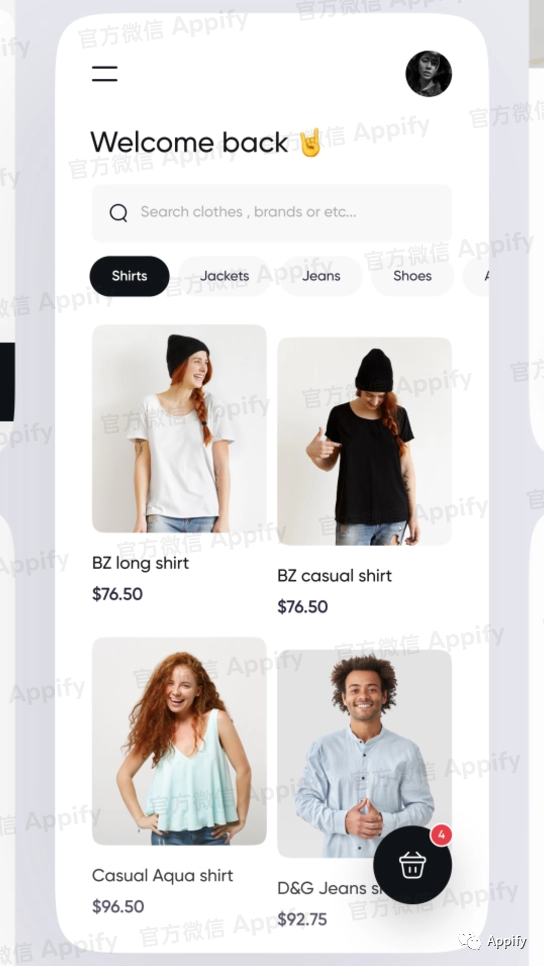
Task: Select the partially visible fifth category chip
Action: [x=476, y=276]
